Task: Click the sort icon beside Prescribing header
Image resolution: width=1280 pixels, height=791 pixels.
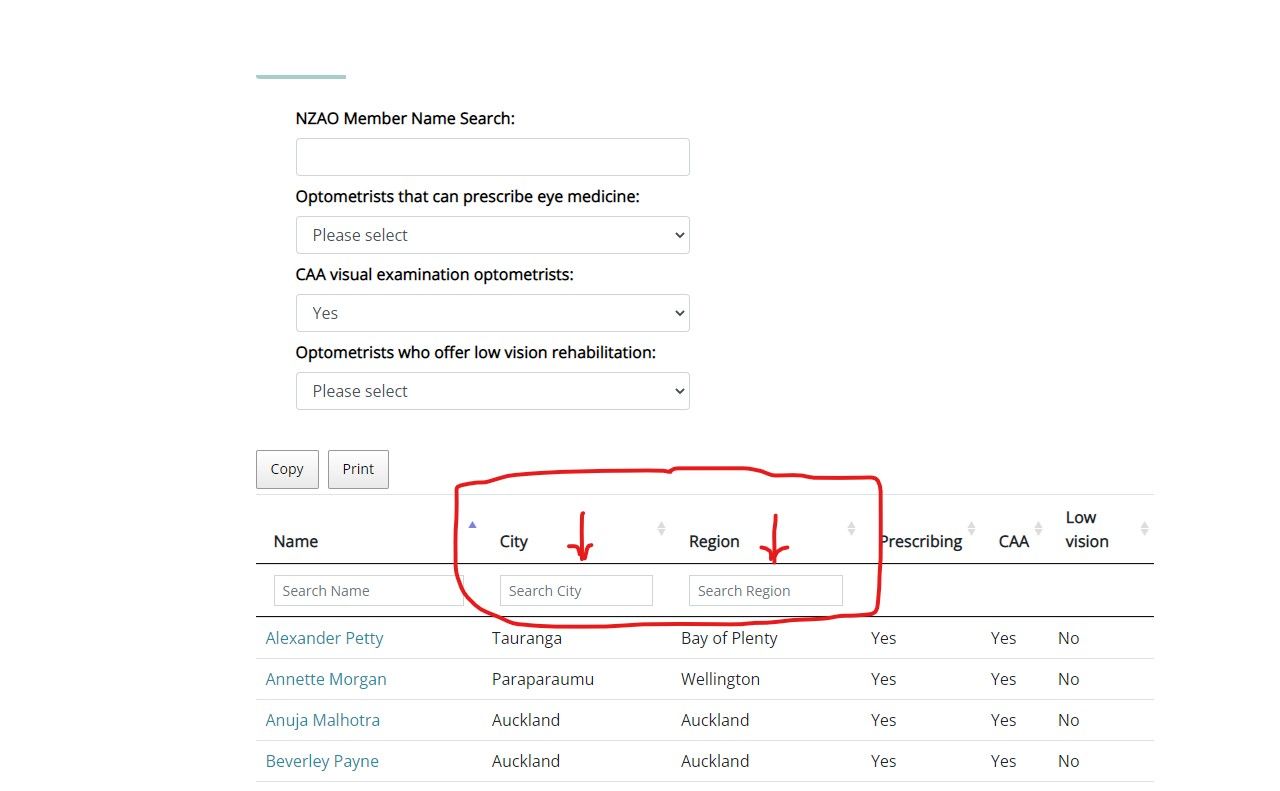Action: pos(970,528)
